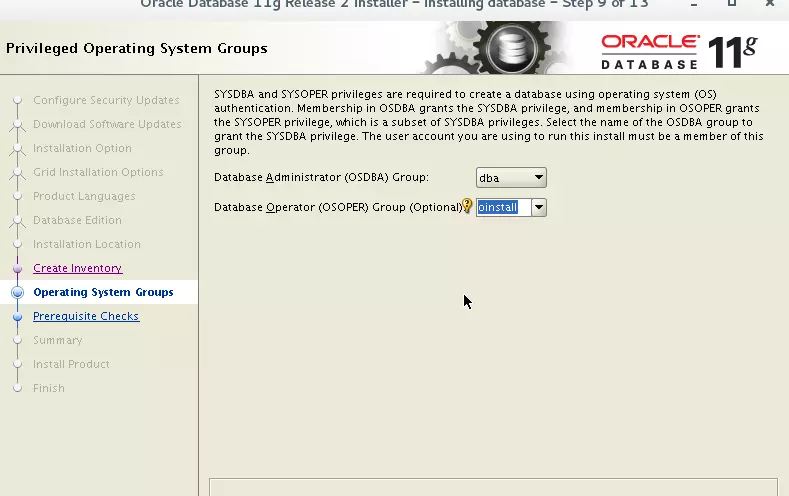This screenshot has height=496, width=789.
Task: Click the Create Inventory step bullet icon
Action: [x=18, y=268]
